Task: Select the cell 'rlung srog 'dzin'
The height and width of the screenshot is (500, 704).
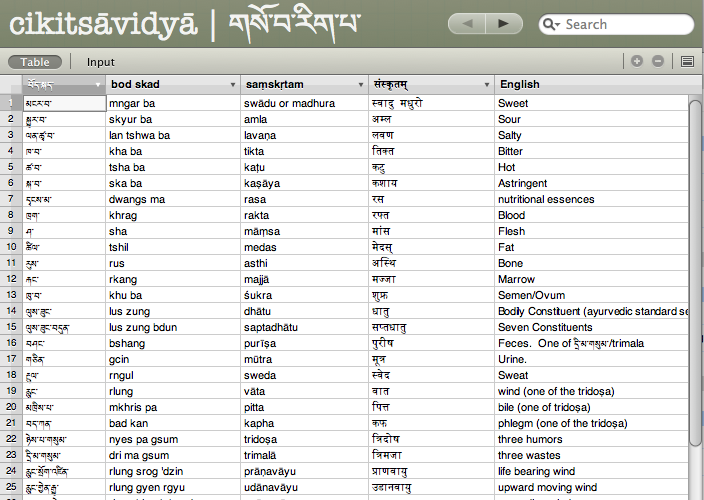Action: pyautogui.click(x=173, y=471)
